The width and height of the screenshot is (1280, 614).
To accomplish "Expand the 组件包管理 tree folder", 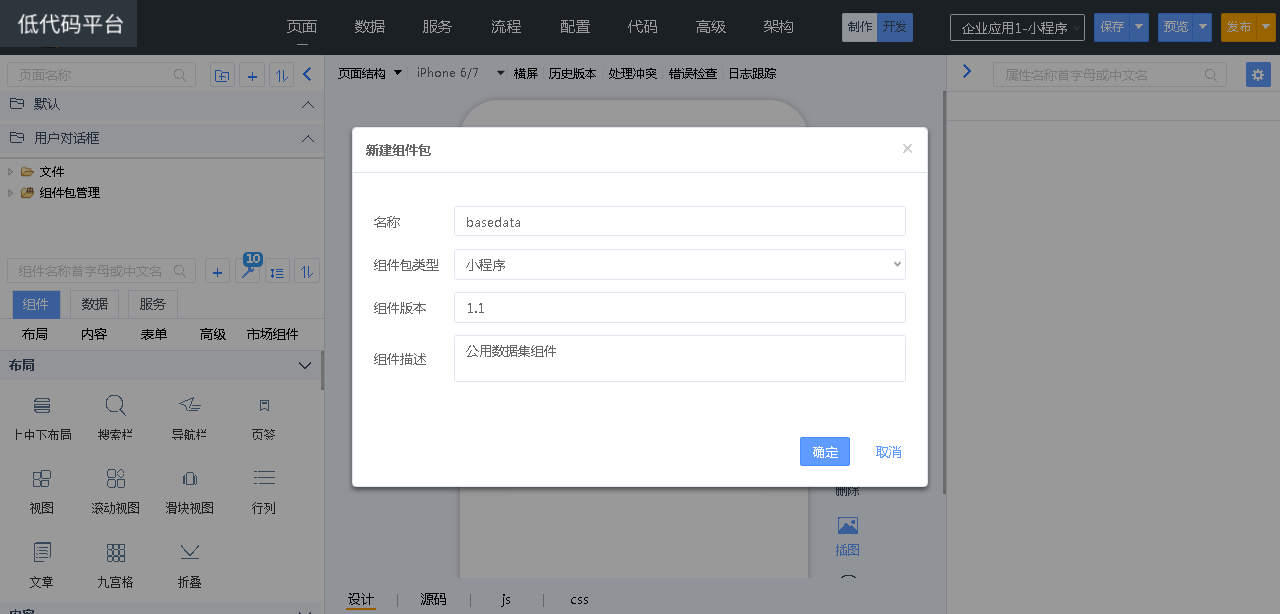I will click(11, 193).
